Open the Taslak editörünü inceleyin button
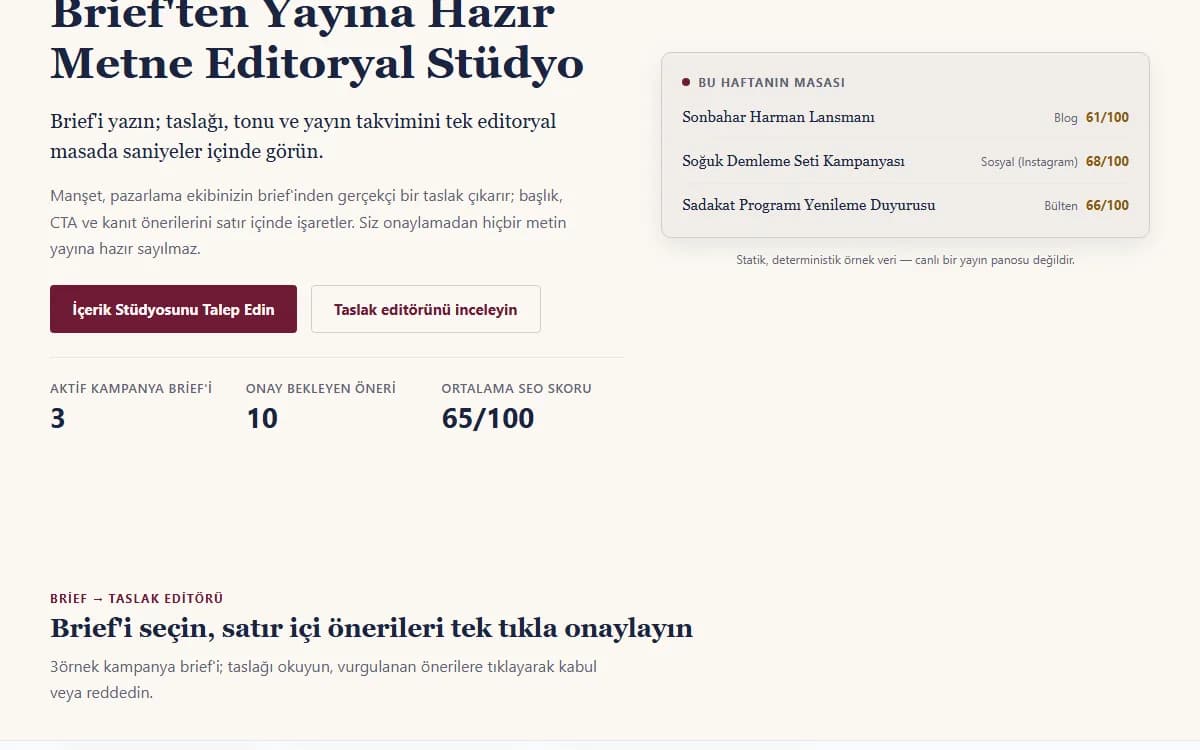 tap(426, 309)
